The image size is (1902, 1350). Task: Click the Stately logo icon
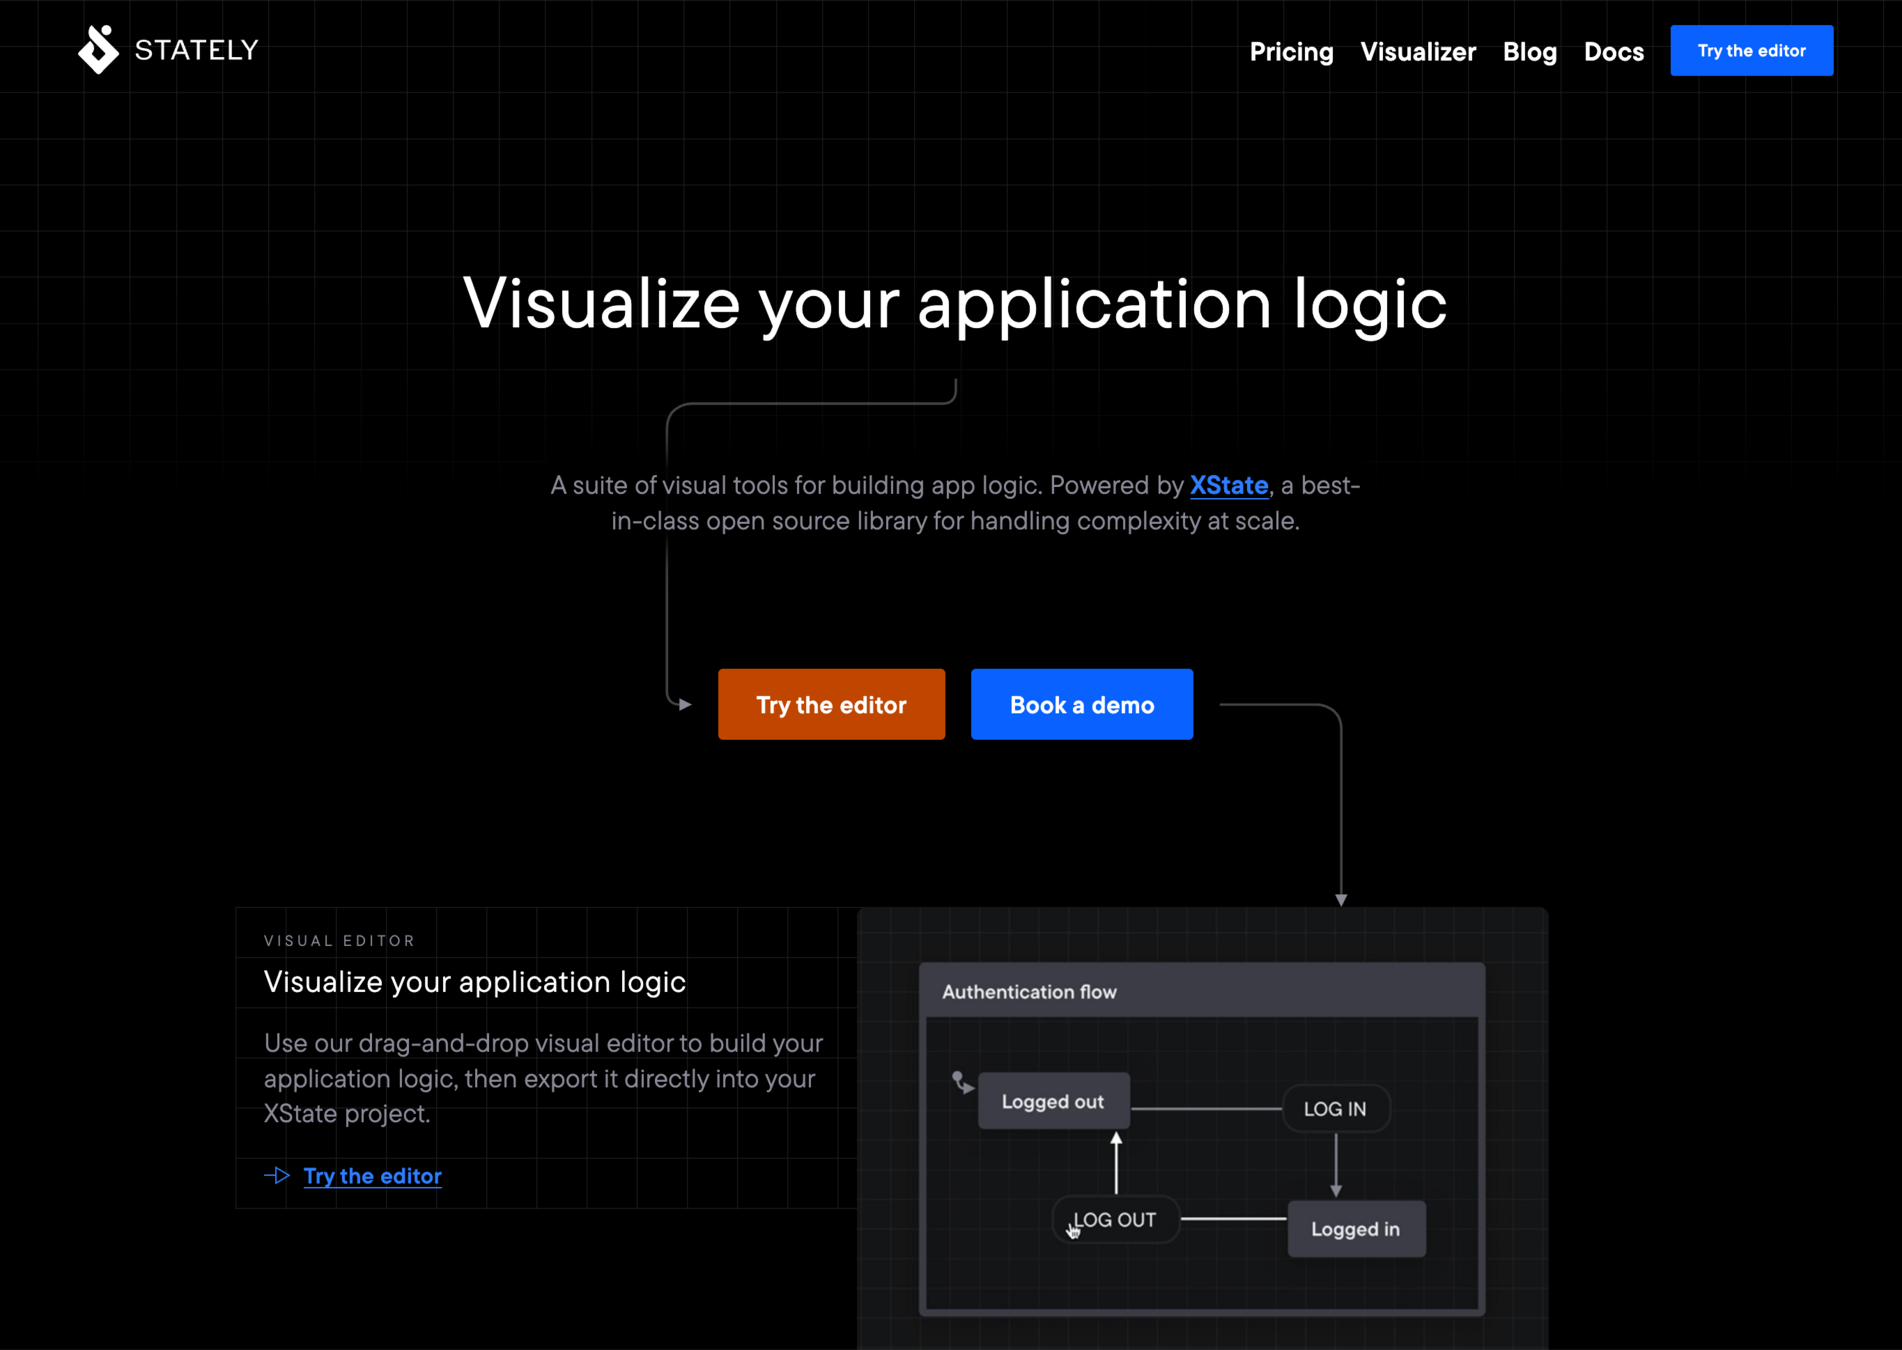98,50
